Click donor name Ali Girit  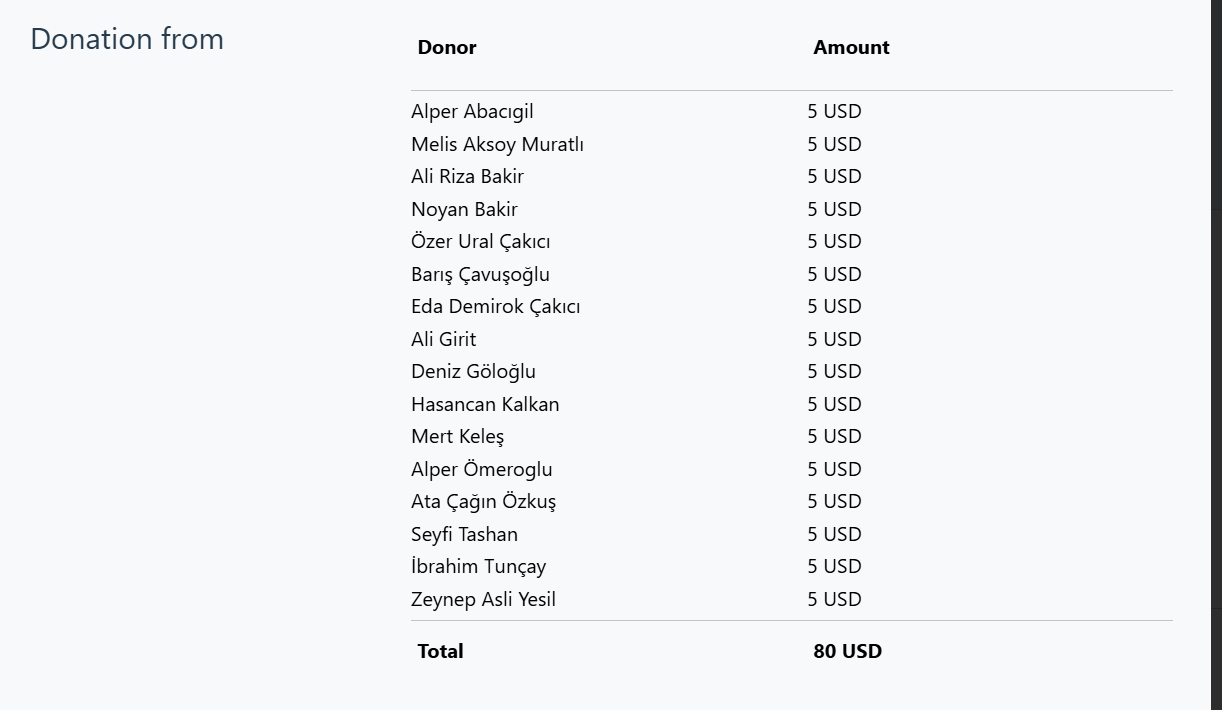click(443, 339)
